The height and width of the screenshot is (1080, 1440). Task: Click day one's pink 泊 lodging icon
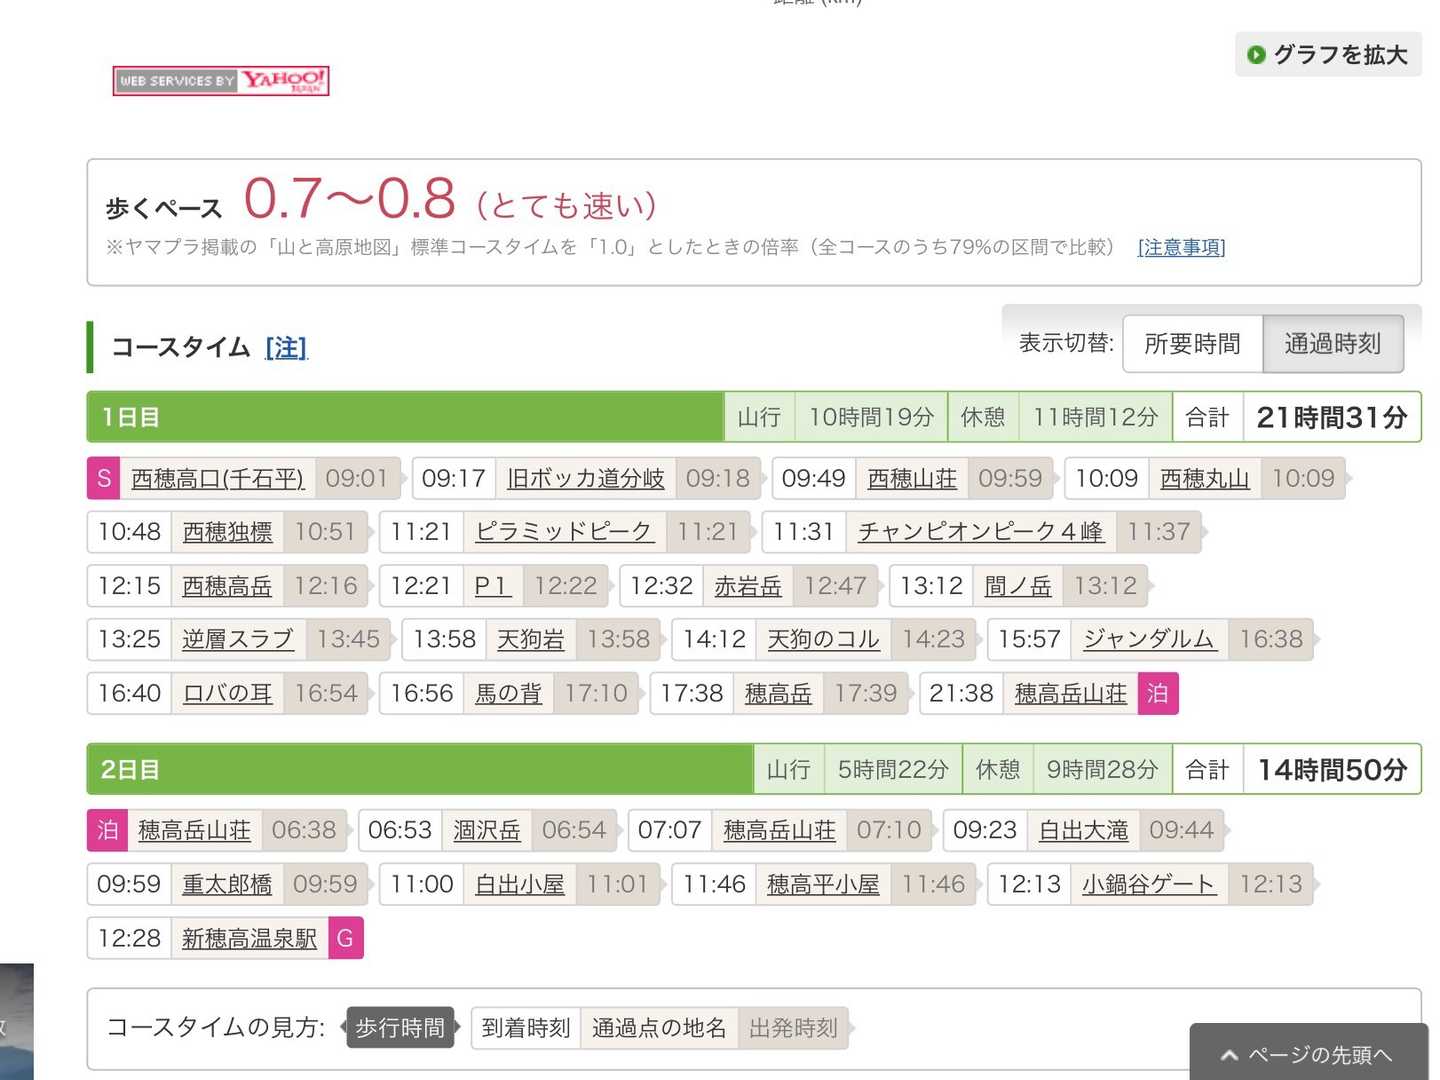click(x=1158, y=694)
